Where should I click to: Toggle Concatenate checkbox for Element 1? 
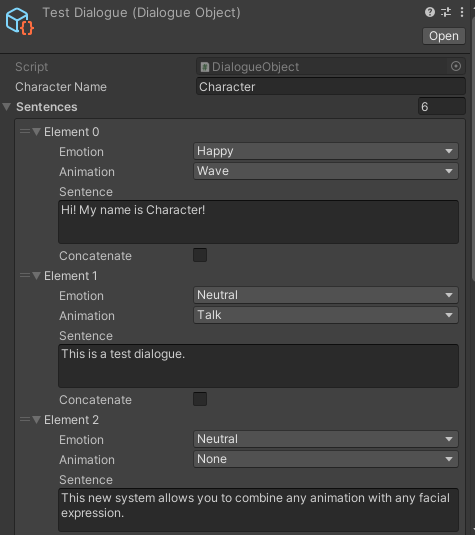click(x=200, y=399)
